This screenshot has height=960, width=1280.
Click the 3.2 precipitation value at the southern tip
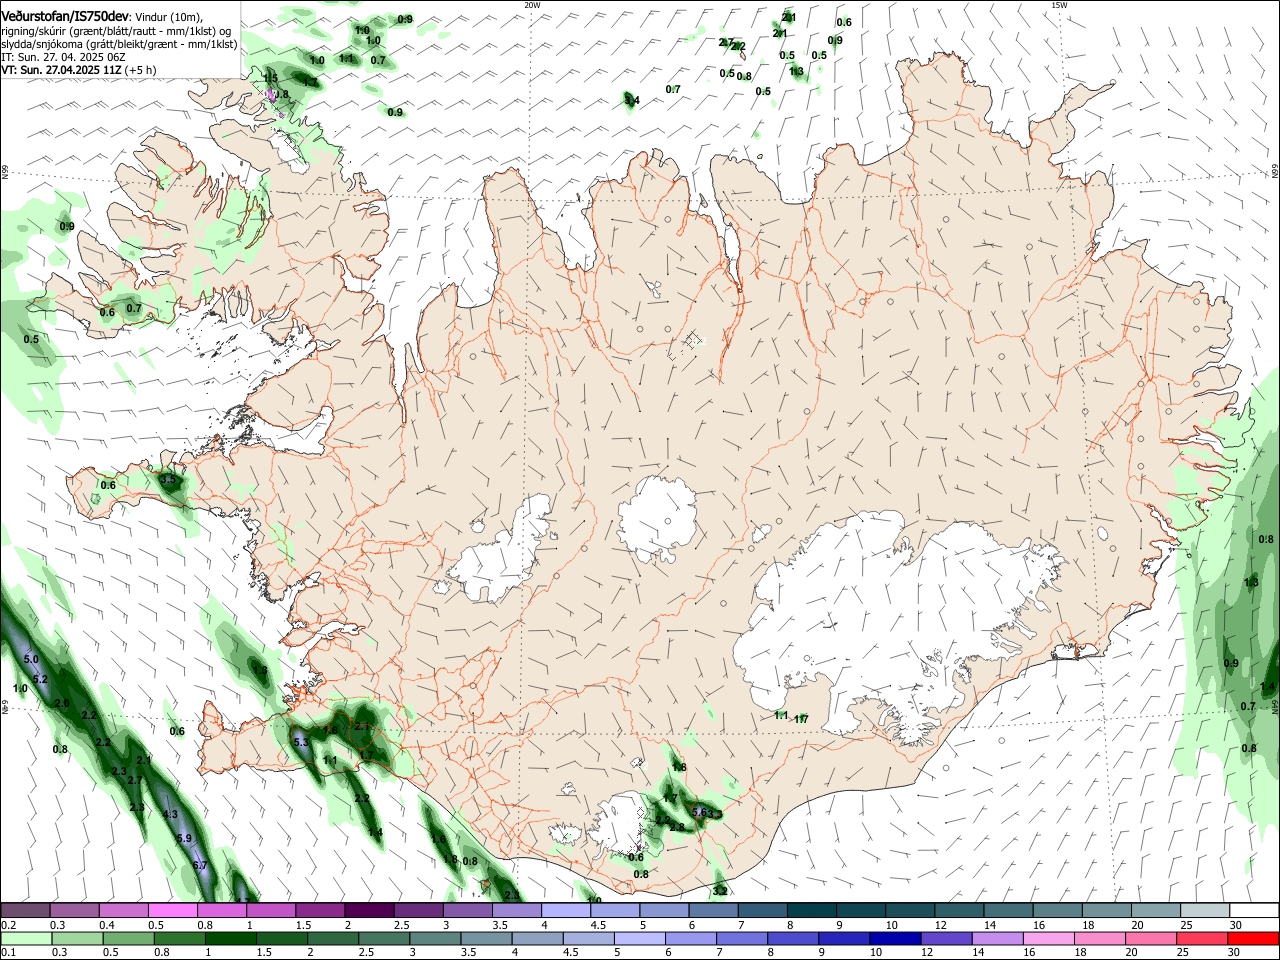[x=720, y=890]
